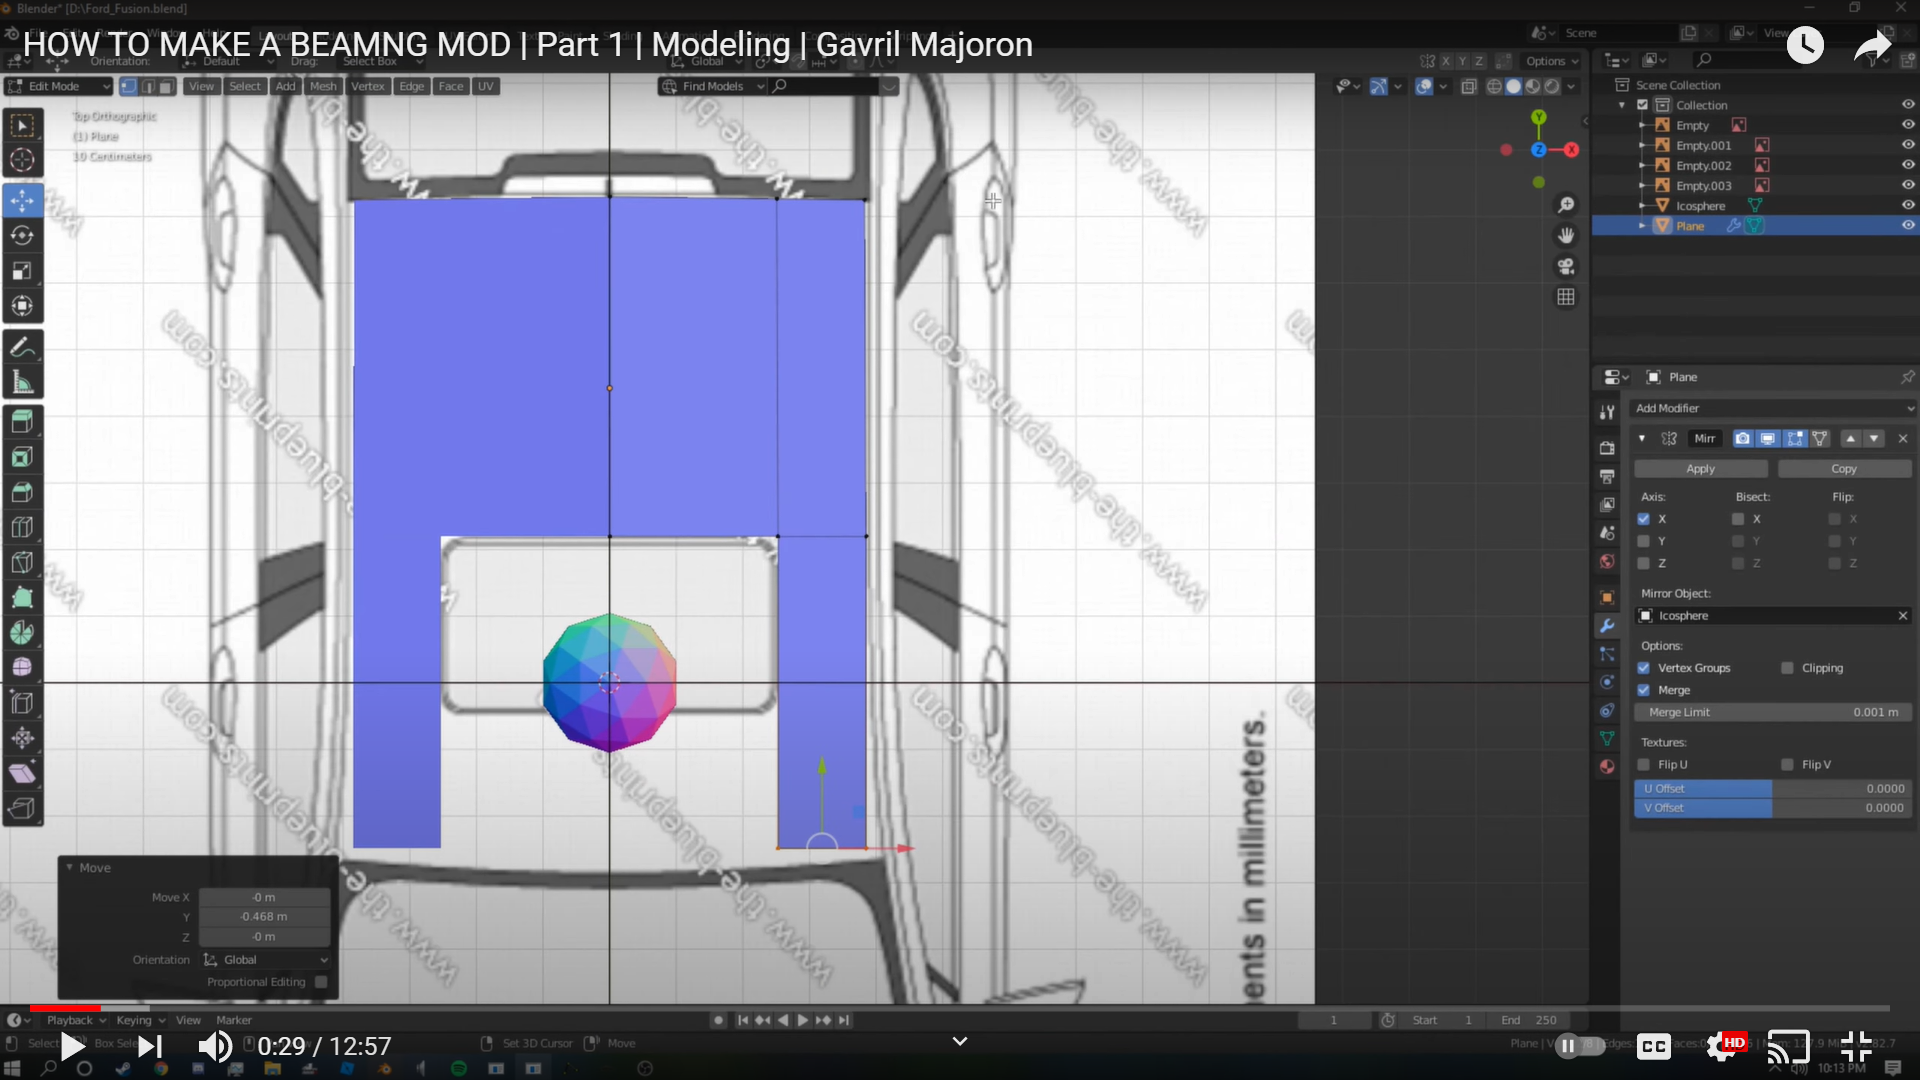
Task: Select the Transform tool
Action: 22,306
